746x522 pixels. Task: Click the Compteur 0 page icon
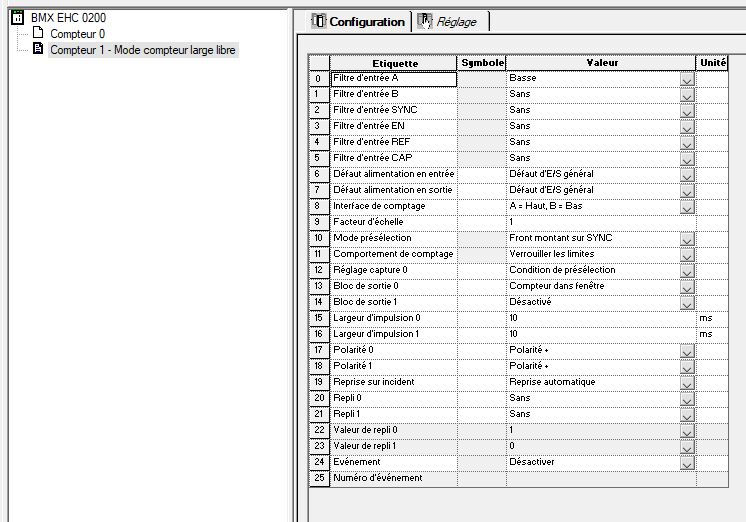coord(38,33)
